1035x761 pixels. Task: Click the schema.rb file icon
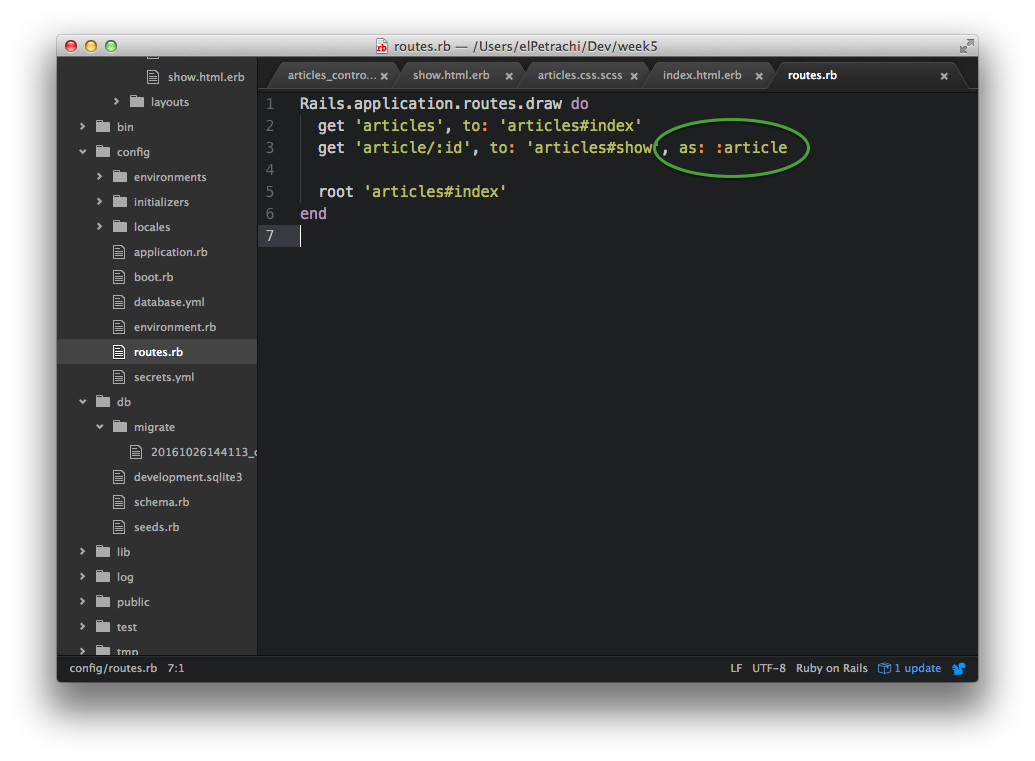[x=119, y=502]
